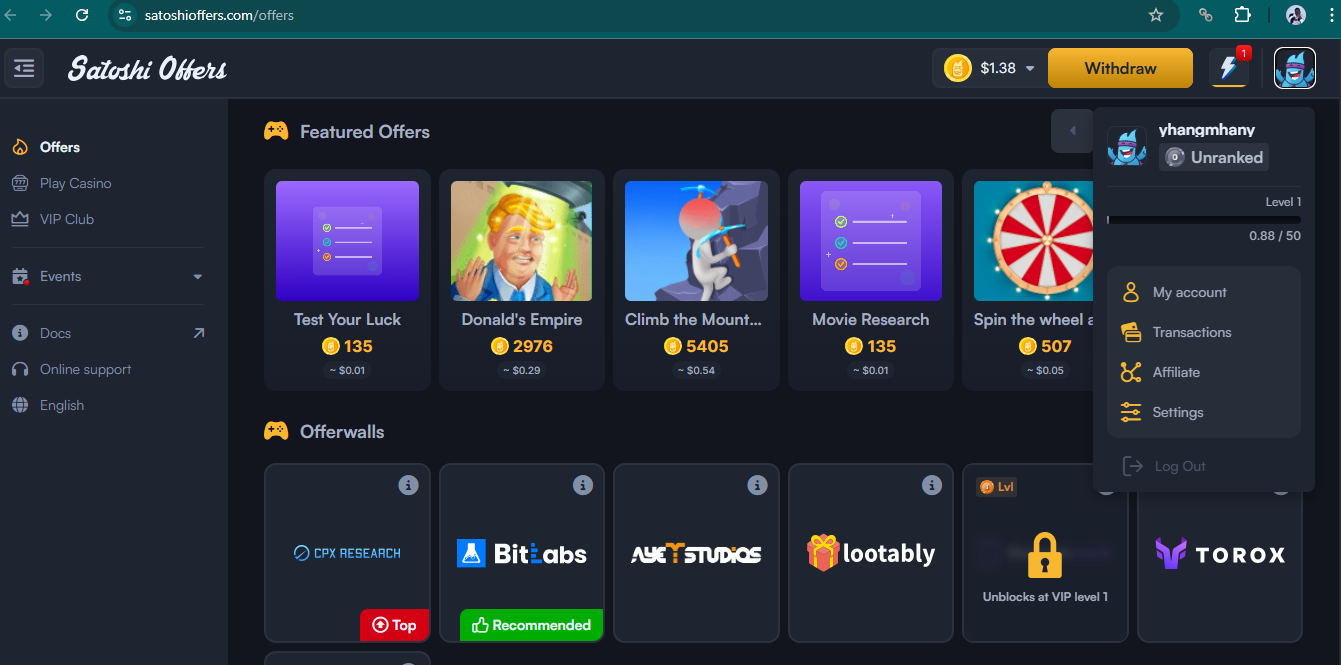Click the red Top badge

coord(395,625)
